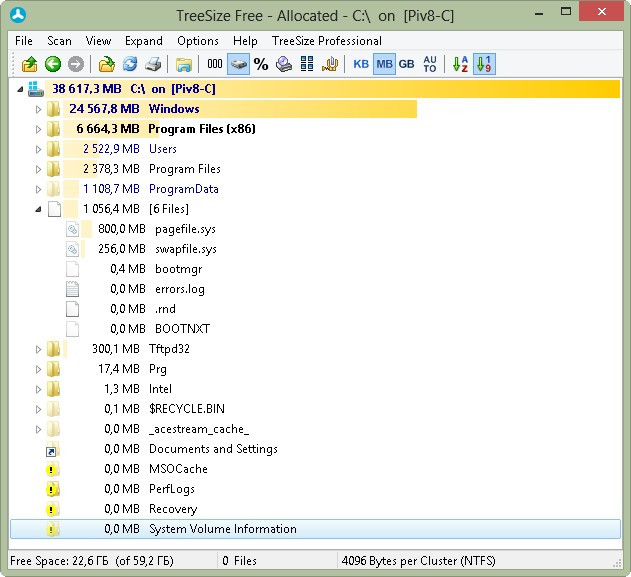Click the touch-optimized hand icon

coord(330,64)
